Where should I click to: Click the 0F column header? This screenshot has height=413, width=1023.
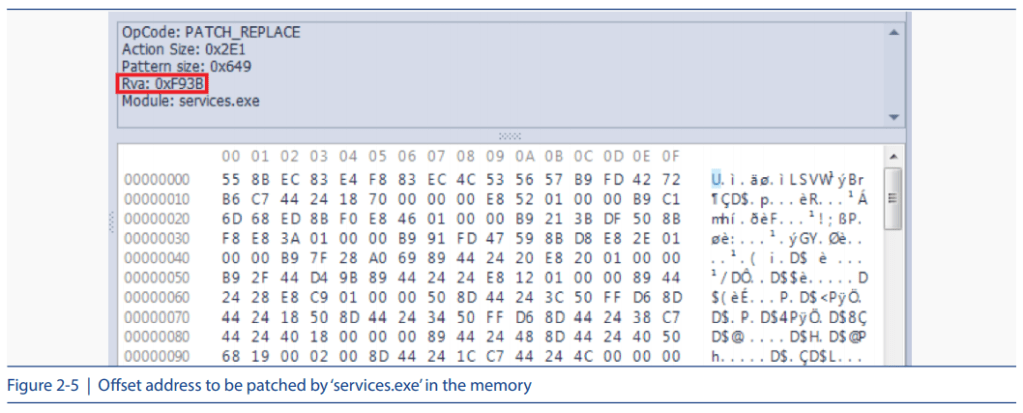point(670,156)
